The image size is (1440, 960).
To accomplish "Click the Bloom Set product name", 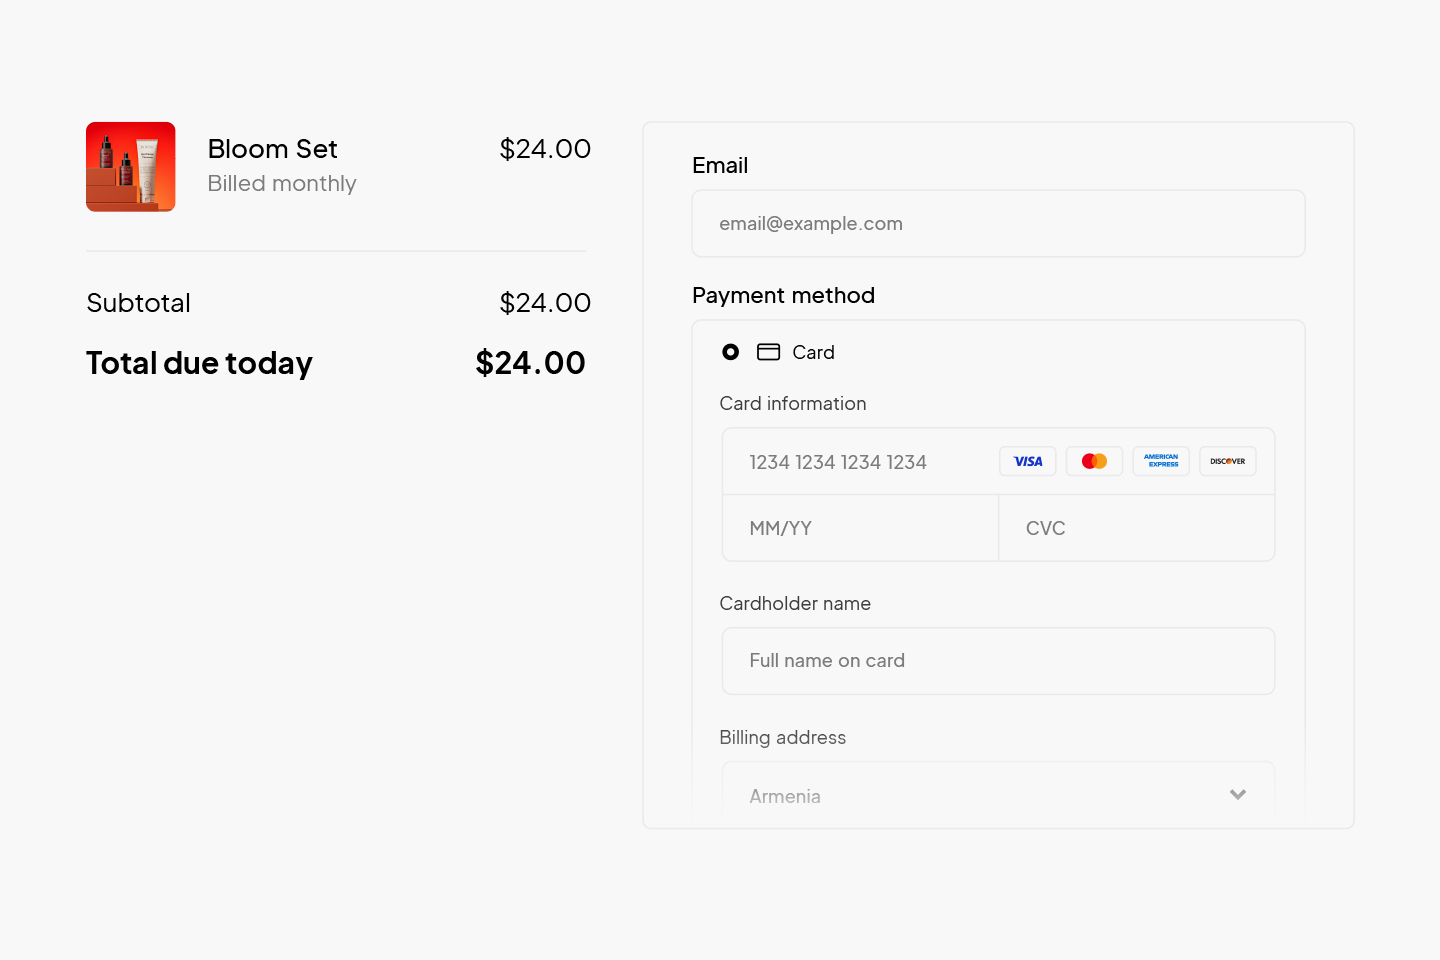I will [x=272, y=148].
